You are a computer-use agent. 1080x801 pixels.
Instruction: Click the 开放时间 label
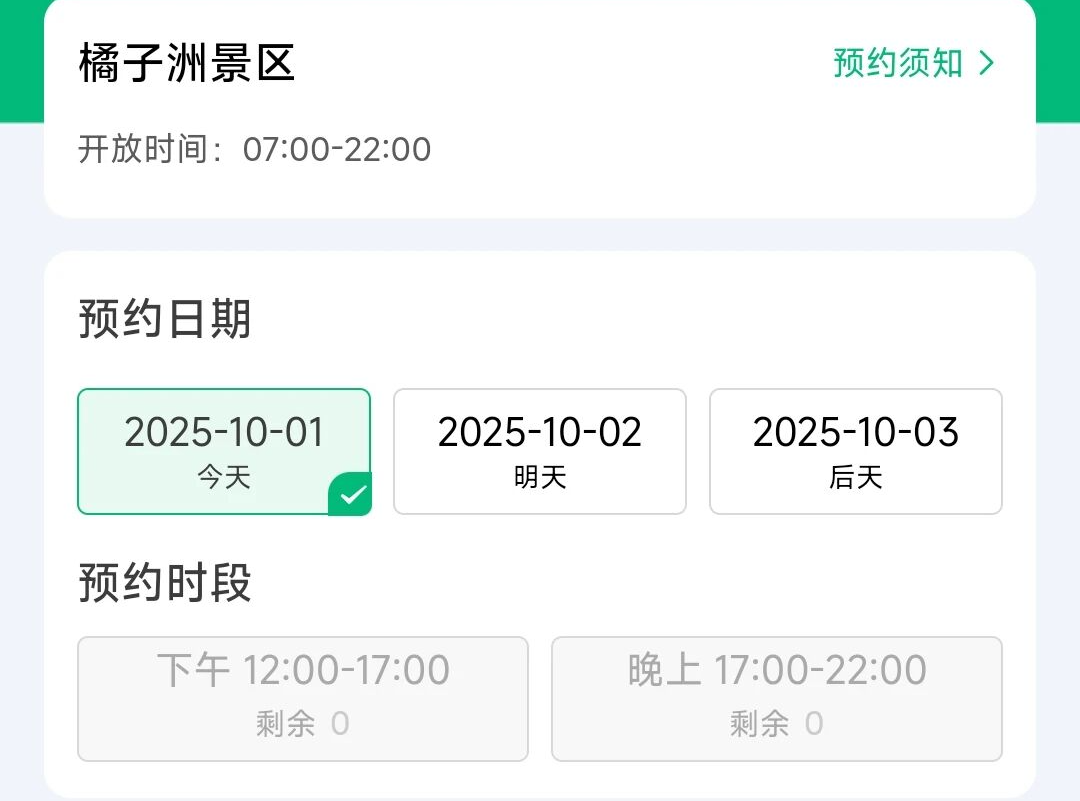pyautogui.click(x=150, y=150)
